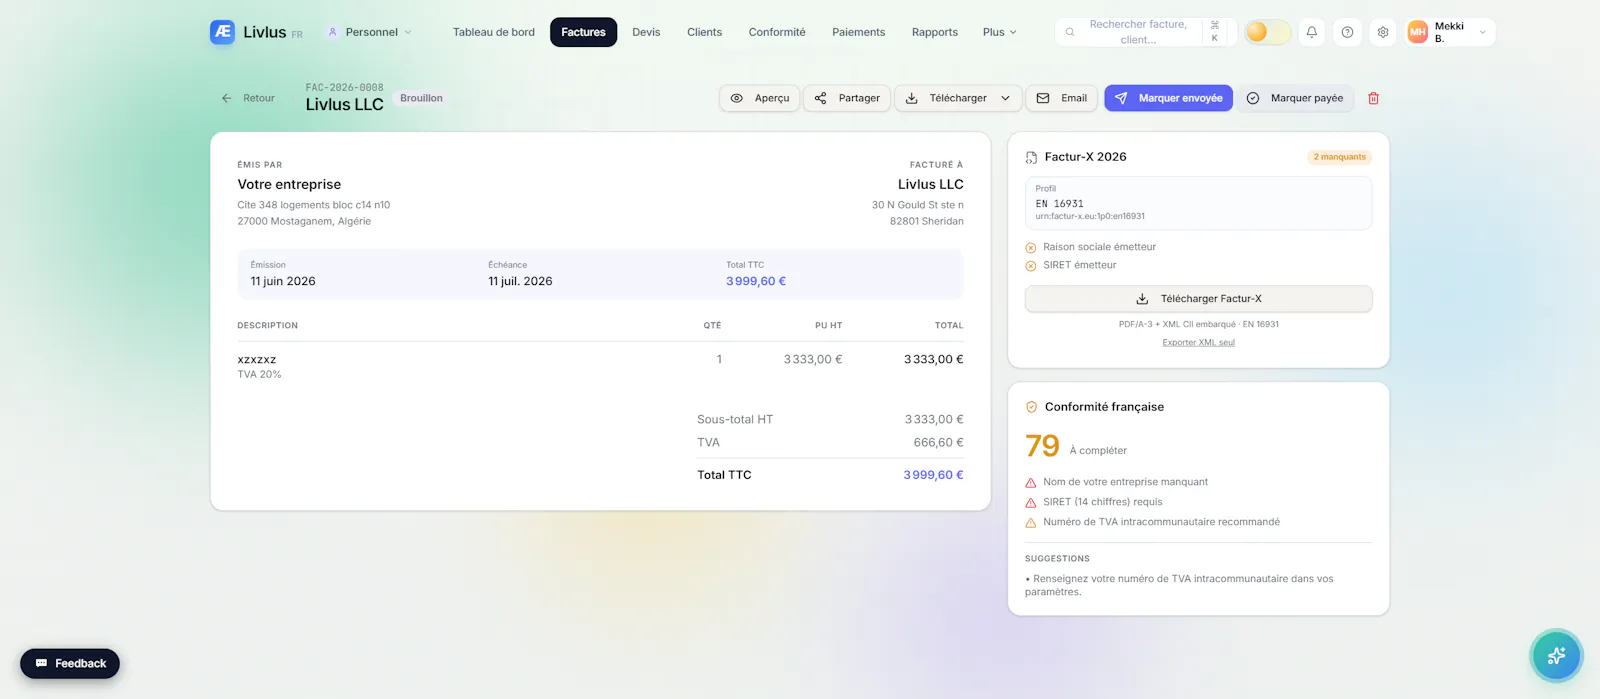Open the AI assistant sparkle button
The width and height of the screenshot is (1600, 699).
click(1556, 656)
